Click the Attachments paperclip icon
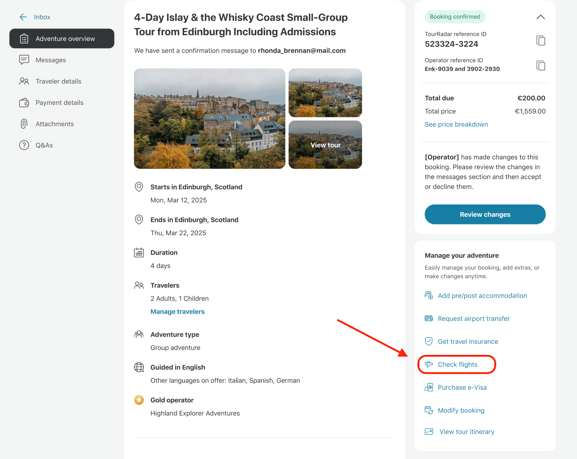The width and height of the screenshot is (577, 459). coord(24,124)
